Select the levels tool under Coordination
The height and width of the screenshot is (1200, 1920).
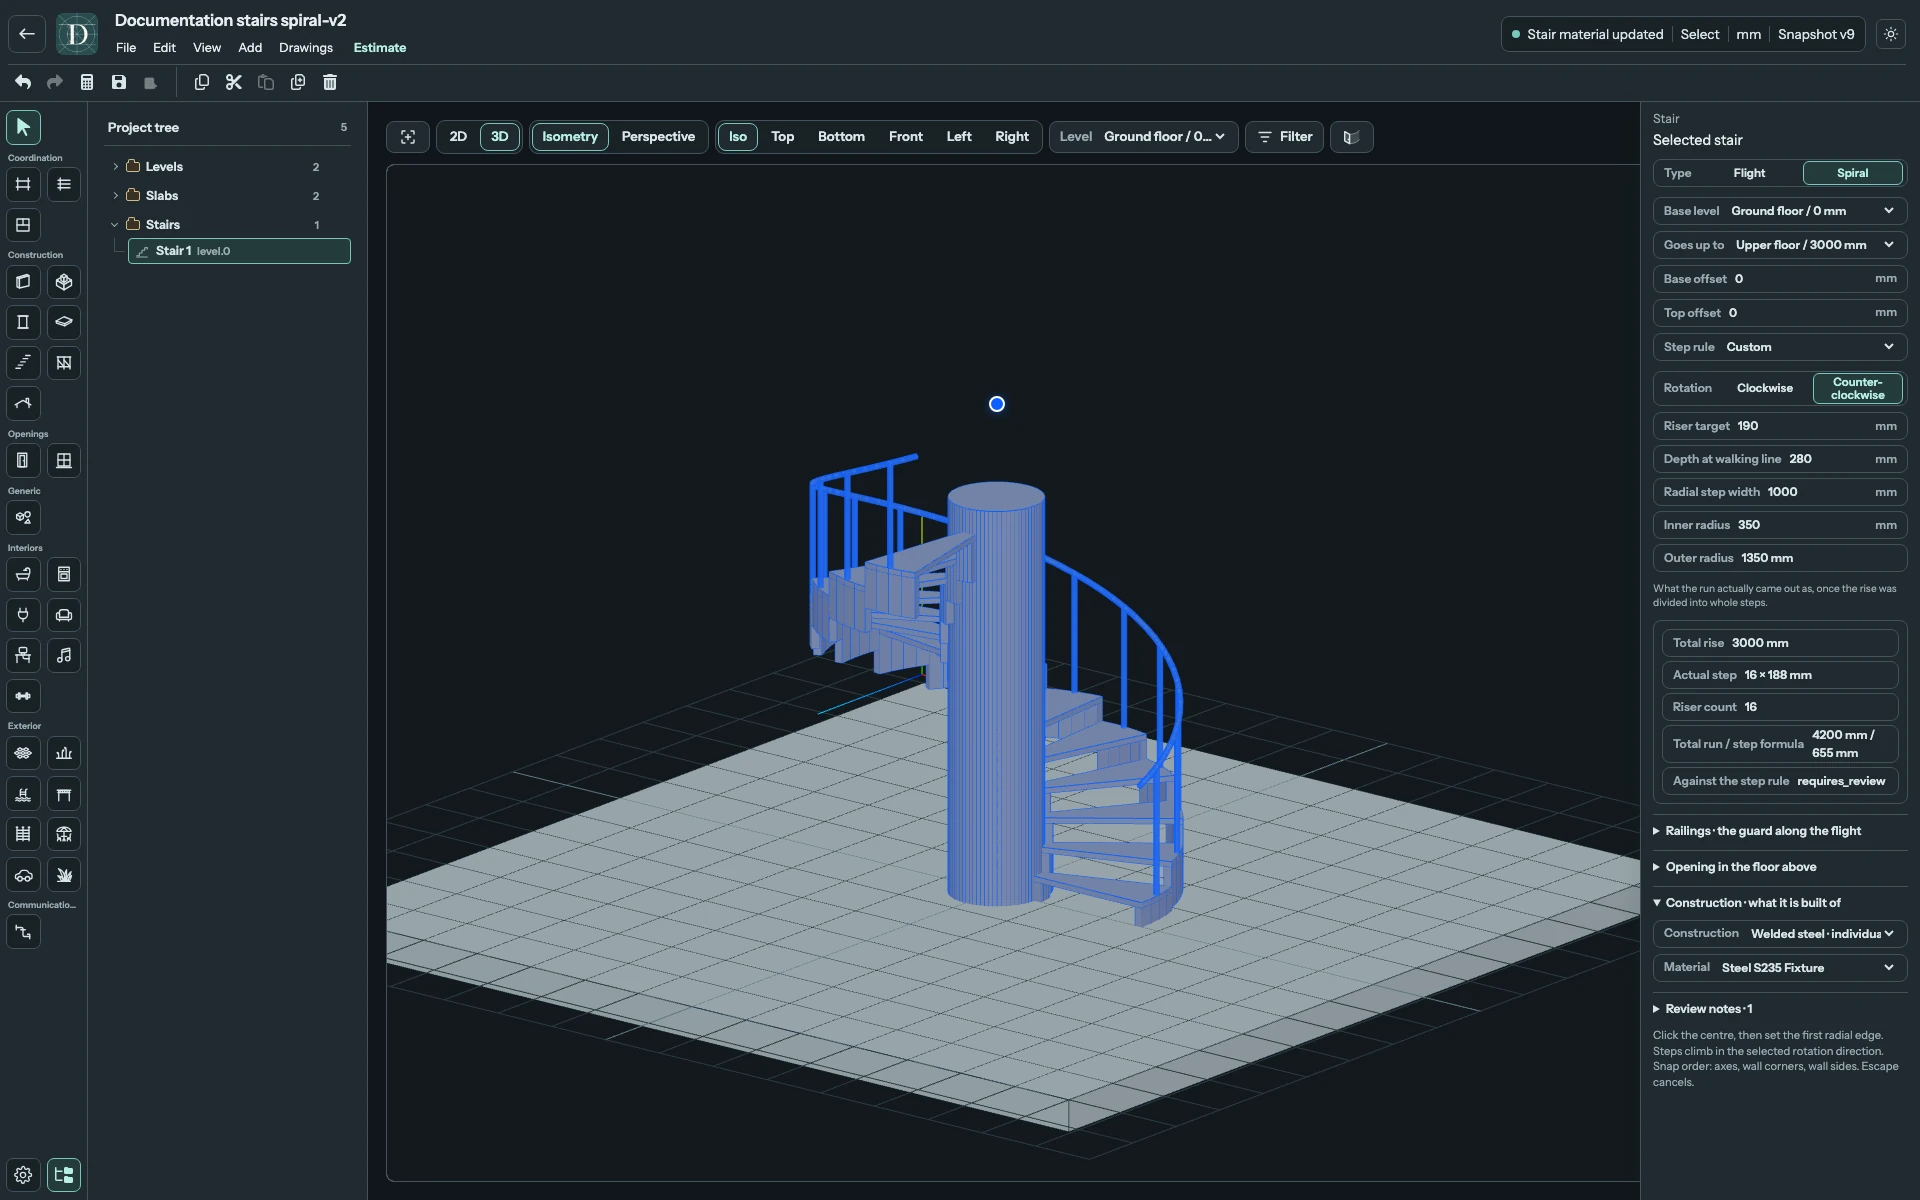(64, 184)
